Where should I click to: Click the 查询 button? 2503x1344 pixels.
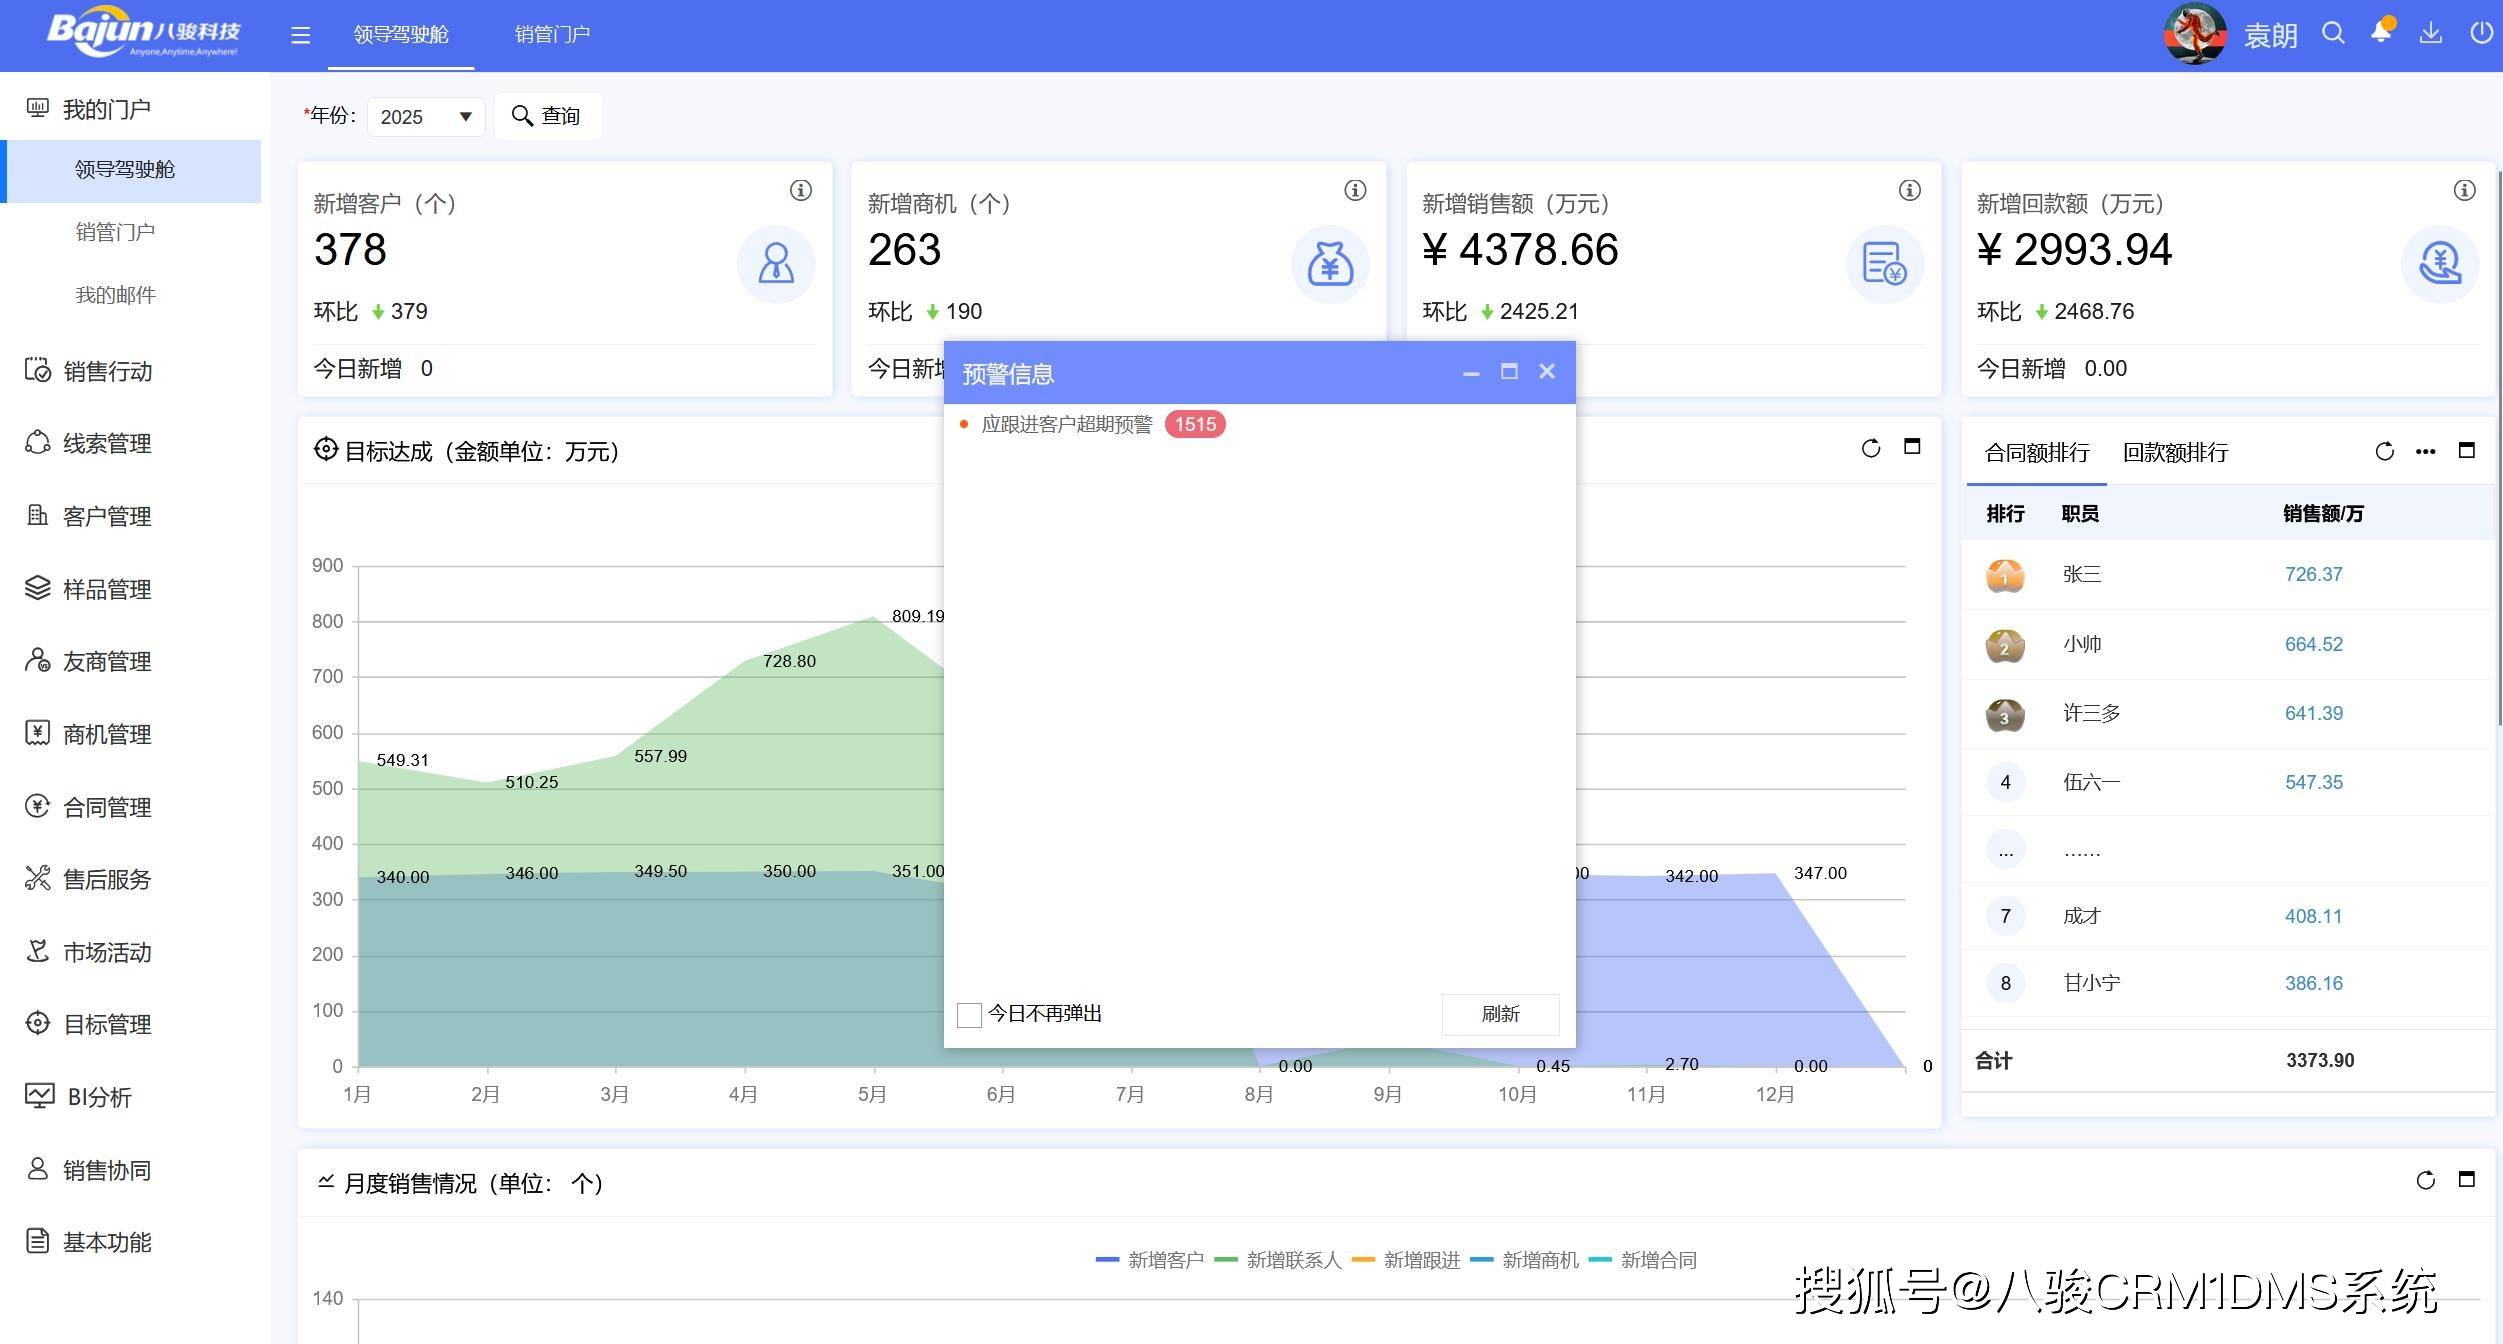click(547, 116)
